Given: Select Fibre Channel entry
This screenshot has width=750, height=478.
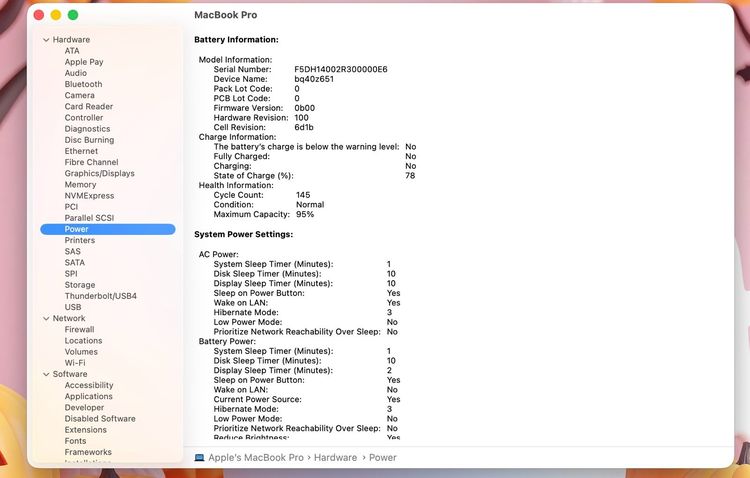Looking at the screenshot, I should 91,162.
